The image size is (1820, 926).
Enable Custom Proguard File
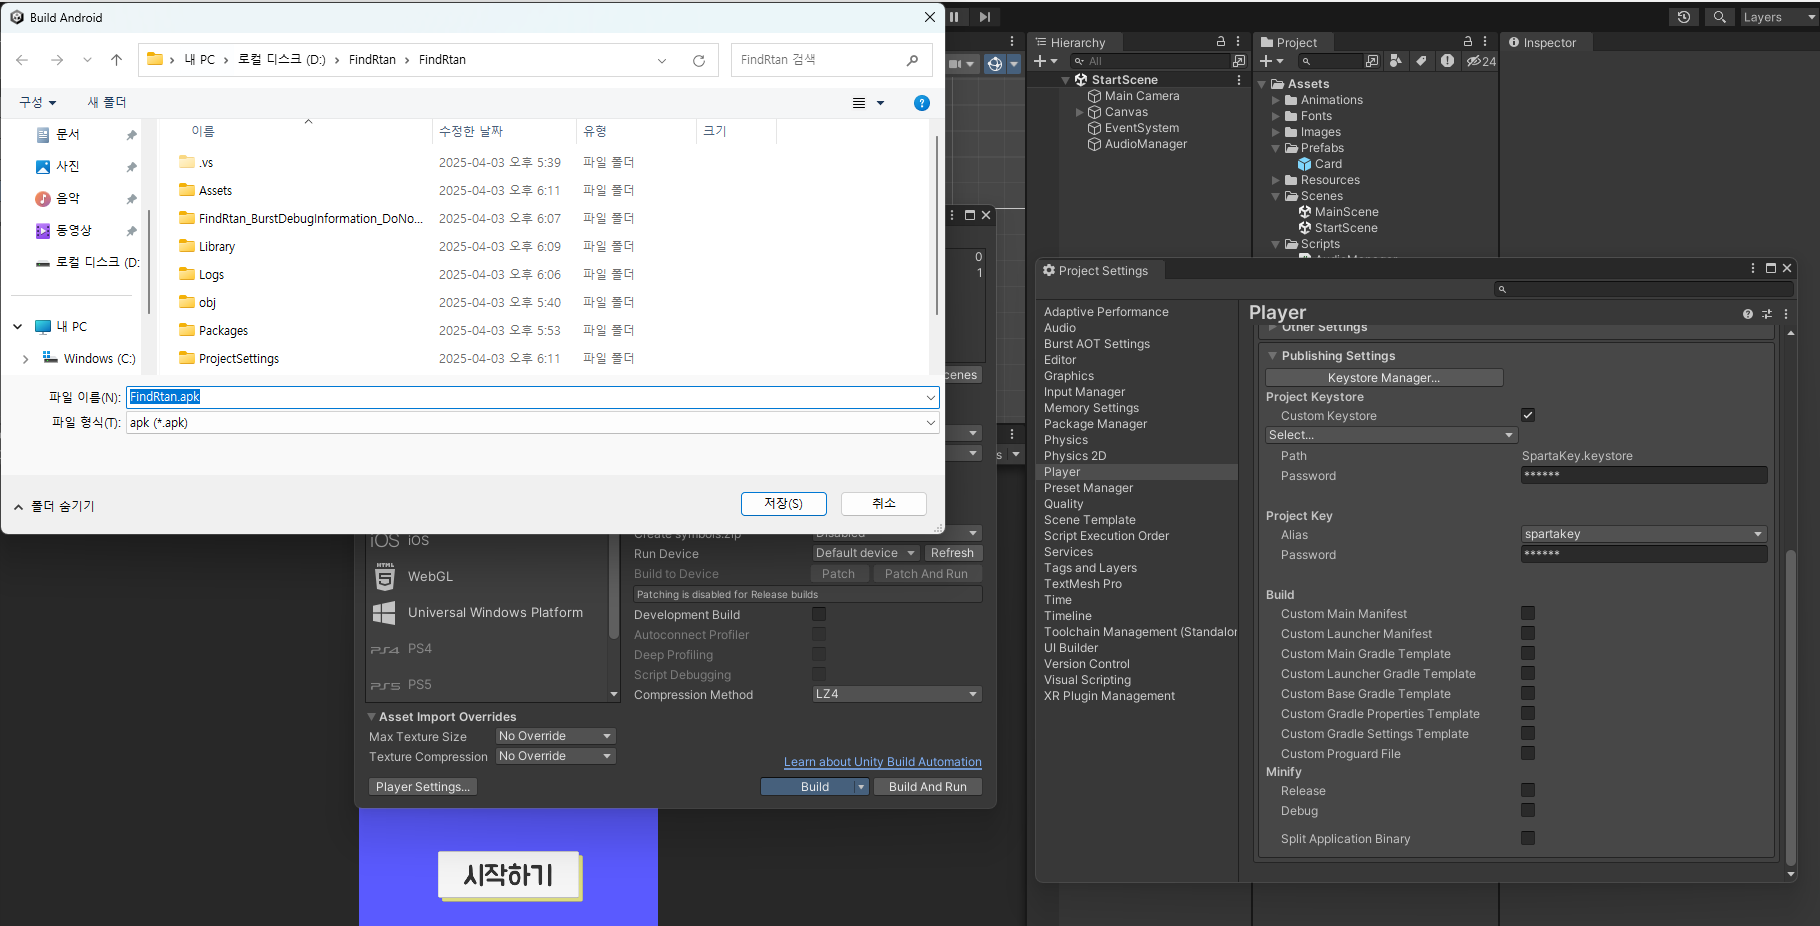coord(1528,753)
